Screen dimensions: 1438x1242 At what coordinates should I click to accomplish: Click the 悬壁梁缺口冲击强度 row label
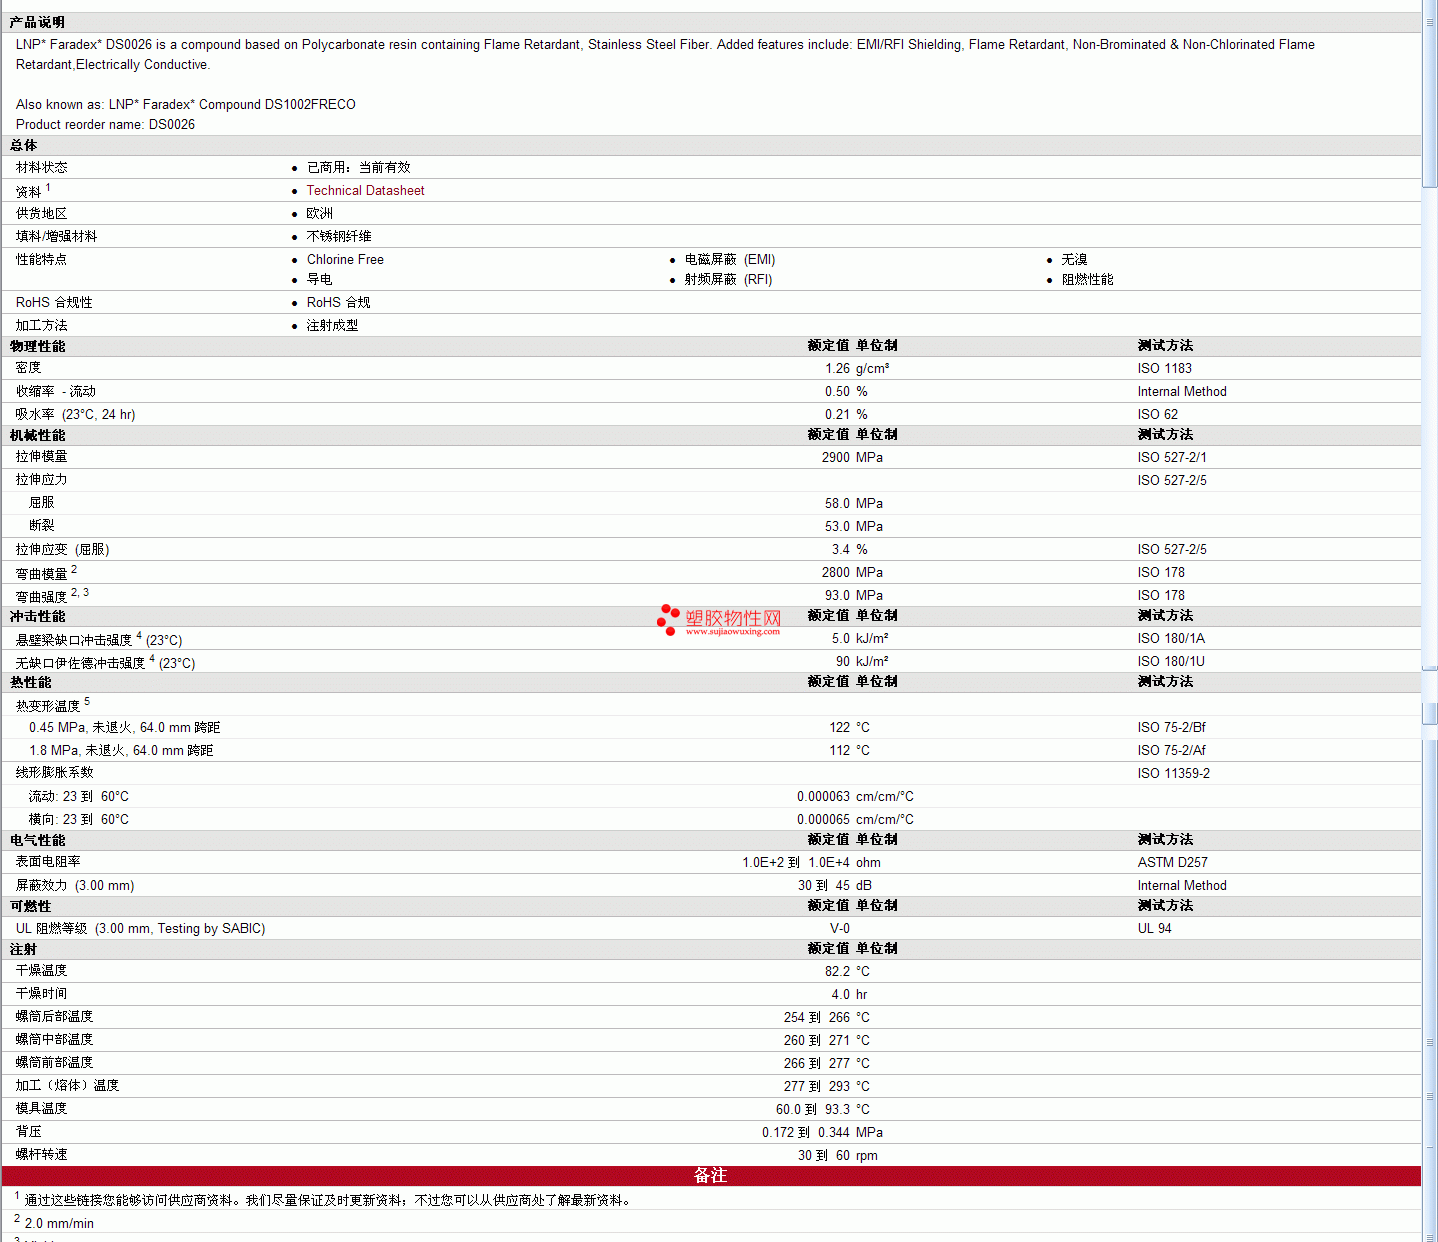point(74,640)
